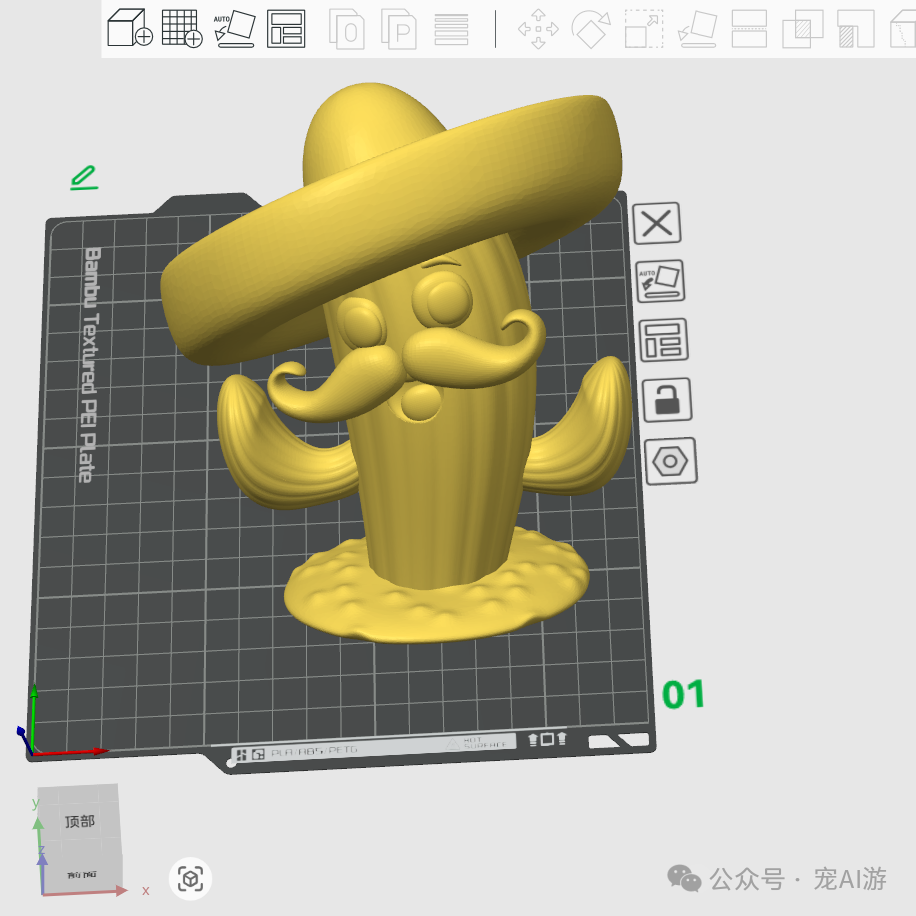Click the Split to parts icon

(398, 29)
